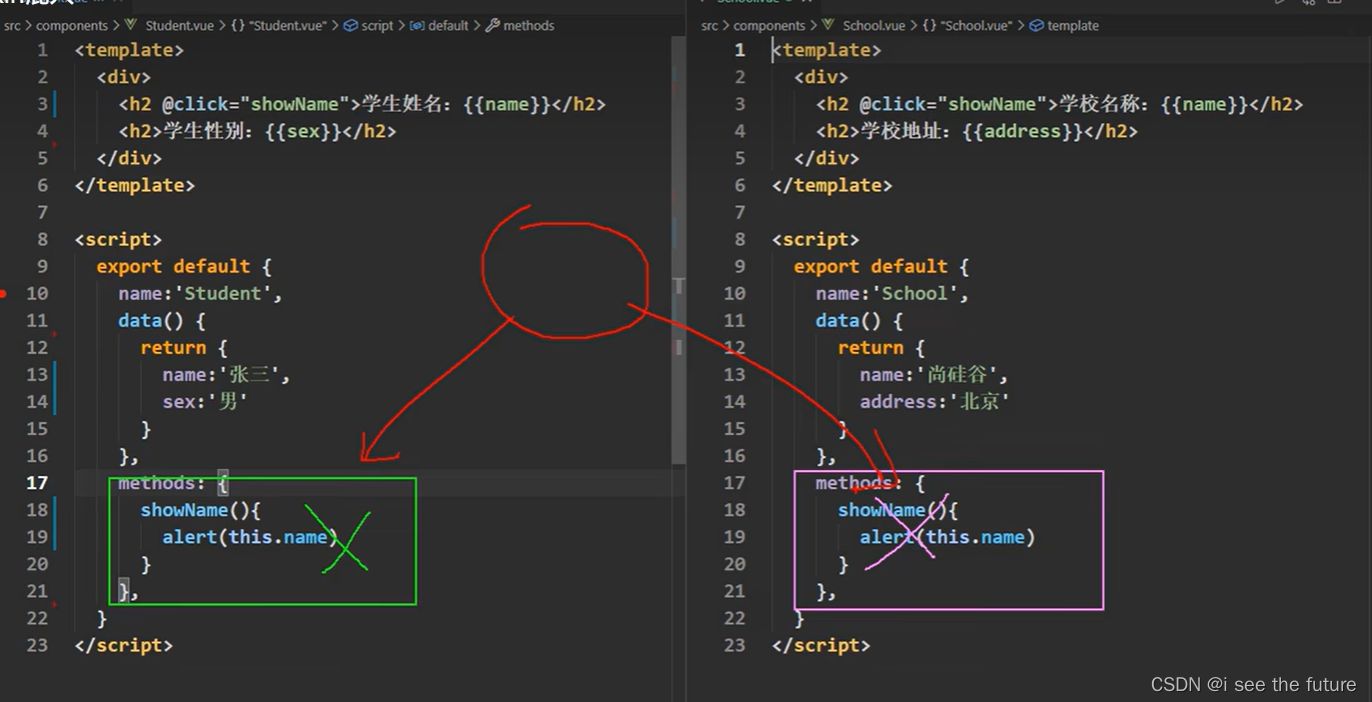
Task: Open the 'src' breadcrumb in School.vue editor
Action: coord(710,26)
